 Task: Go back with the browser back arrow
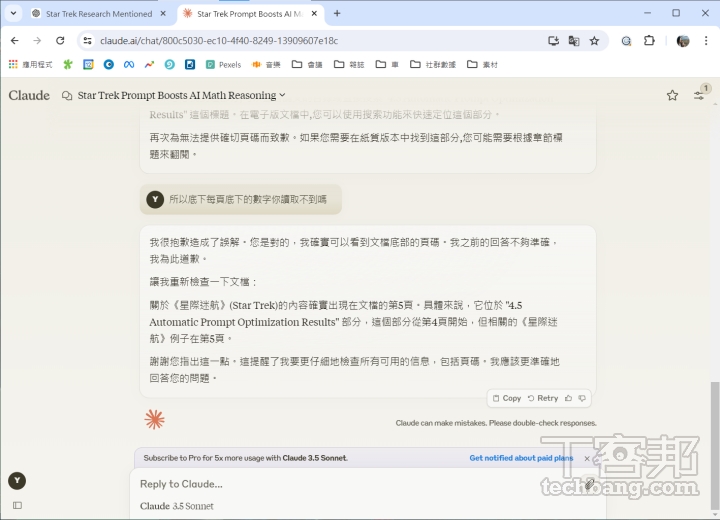[x=15, y=41]
